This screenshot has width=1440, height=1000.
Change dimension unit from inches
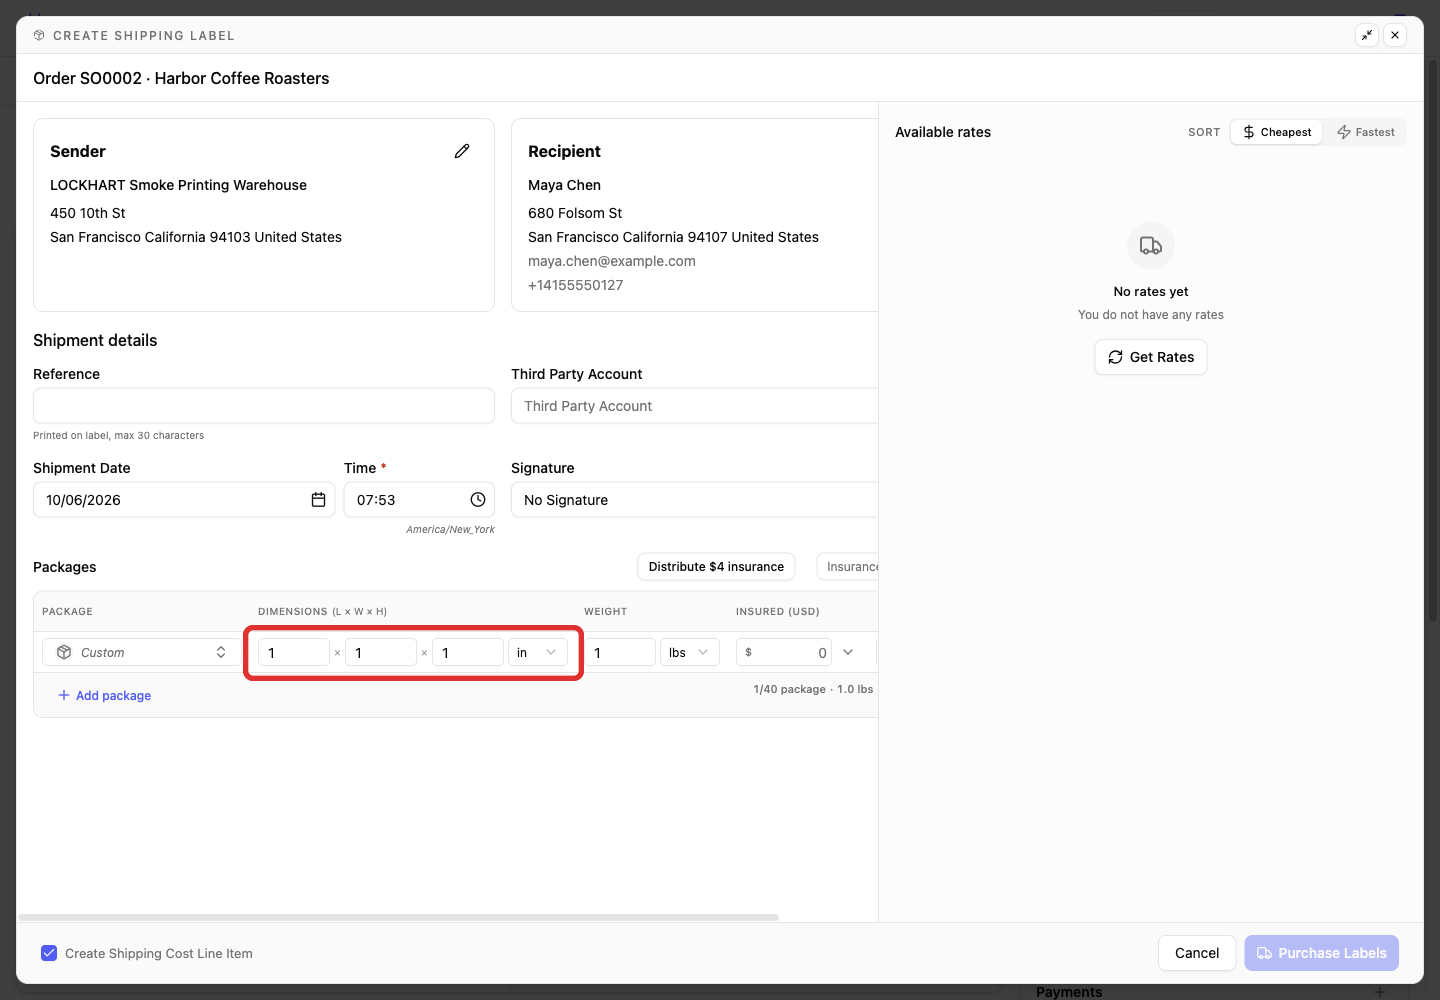(x=538, y=652)
